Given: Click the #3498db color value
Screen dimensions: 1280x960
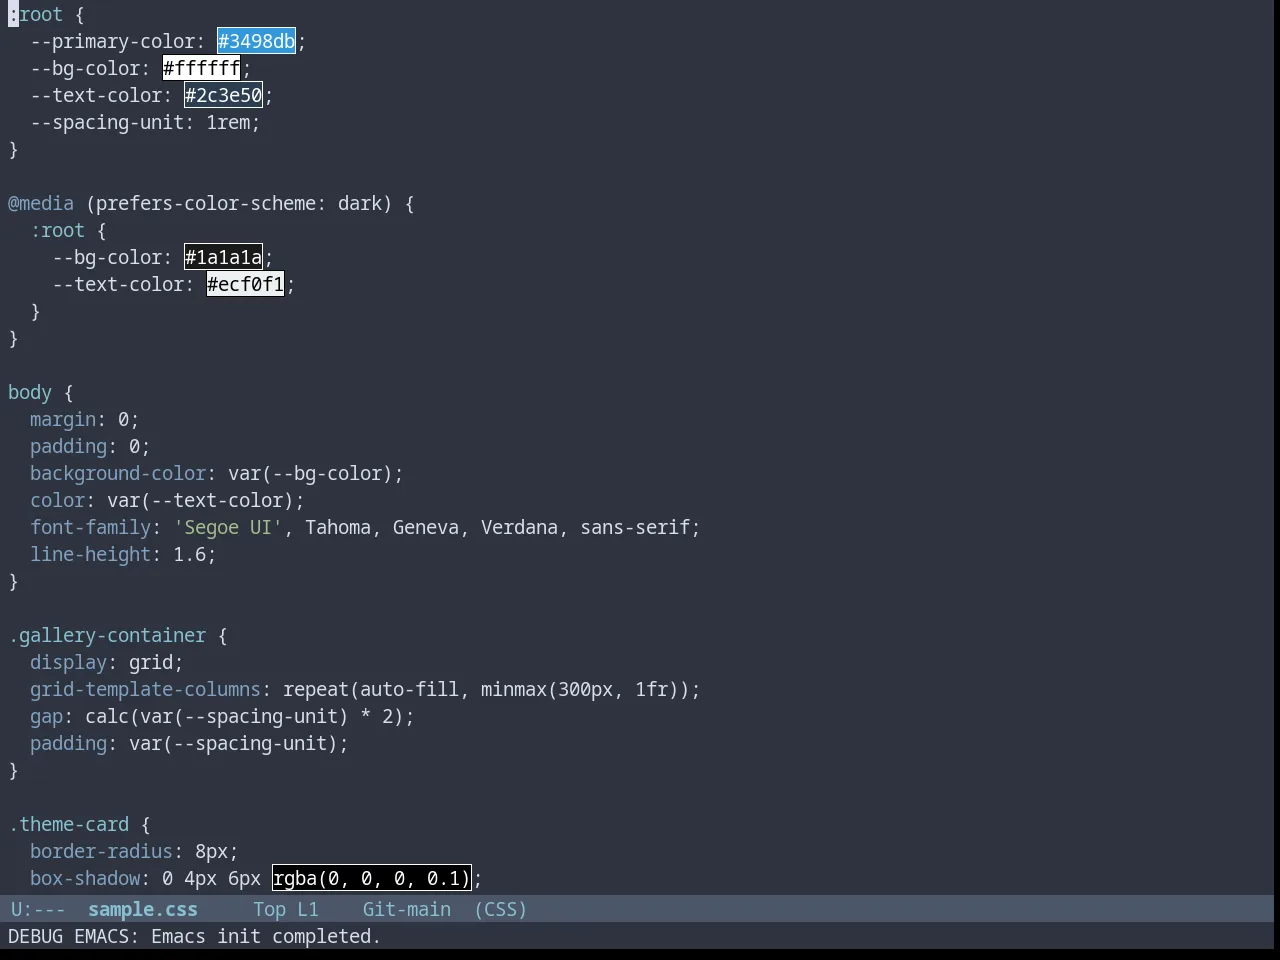Looking at the screenshot, I should (x=256, y=41).
